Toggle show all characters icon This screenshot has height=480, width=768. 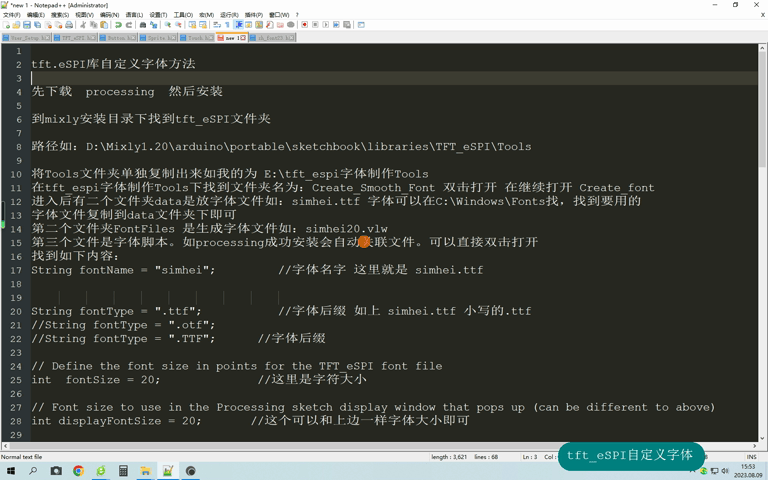[227, 24]
